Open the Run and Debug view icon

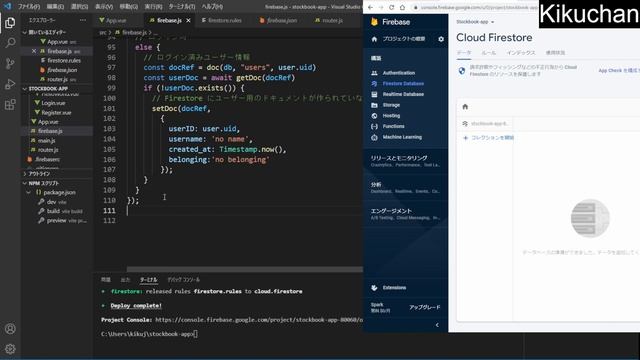(10, 84)
